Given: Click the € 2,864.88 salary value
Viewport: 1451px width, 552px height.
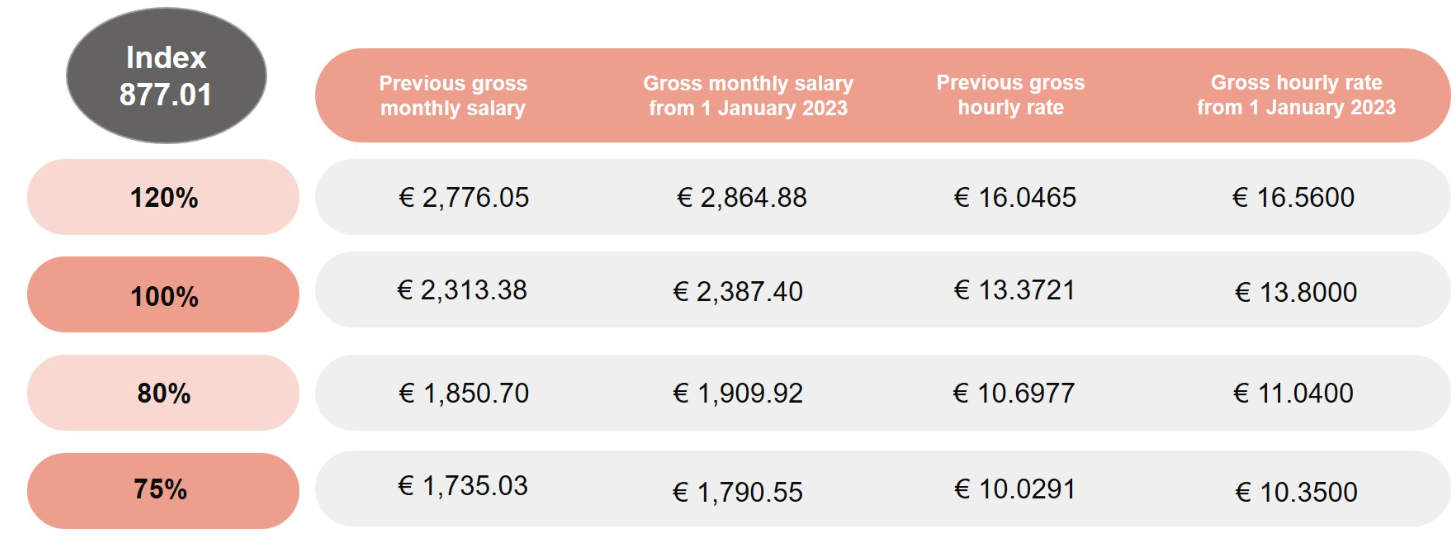Looking at the screenshot, I should [x=741, y=198].
